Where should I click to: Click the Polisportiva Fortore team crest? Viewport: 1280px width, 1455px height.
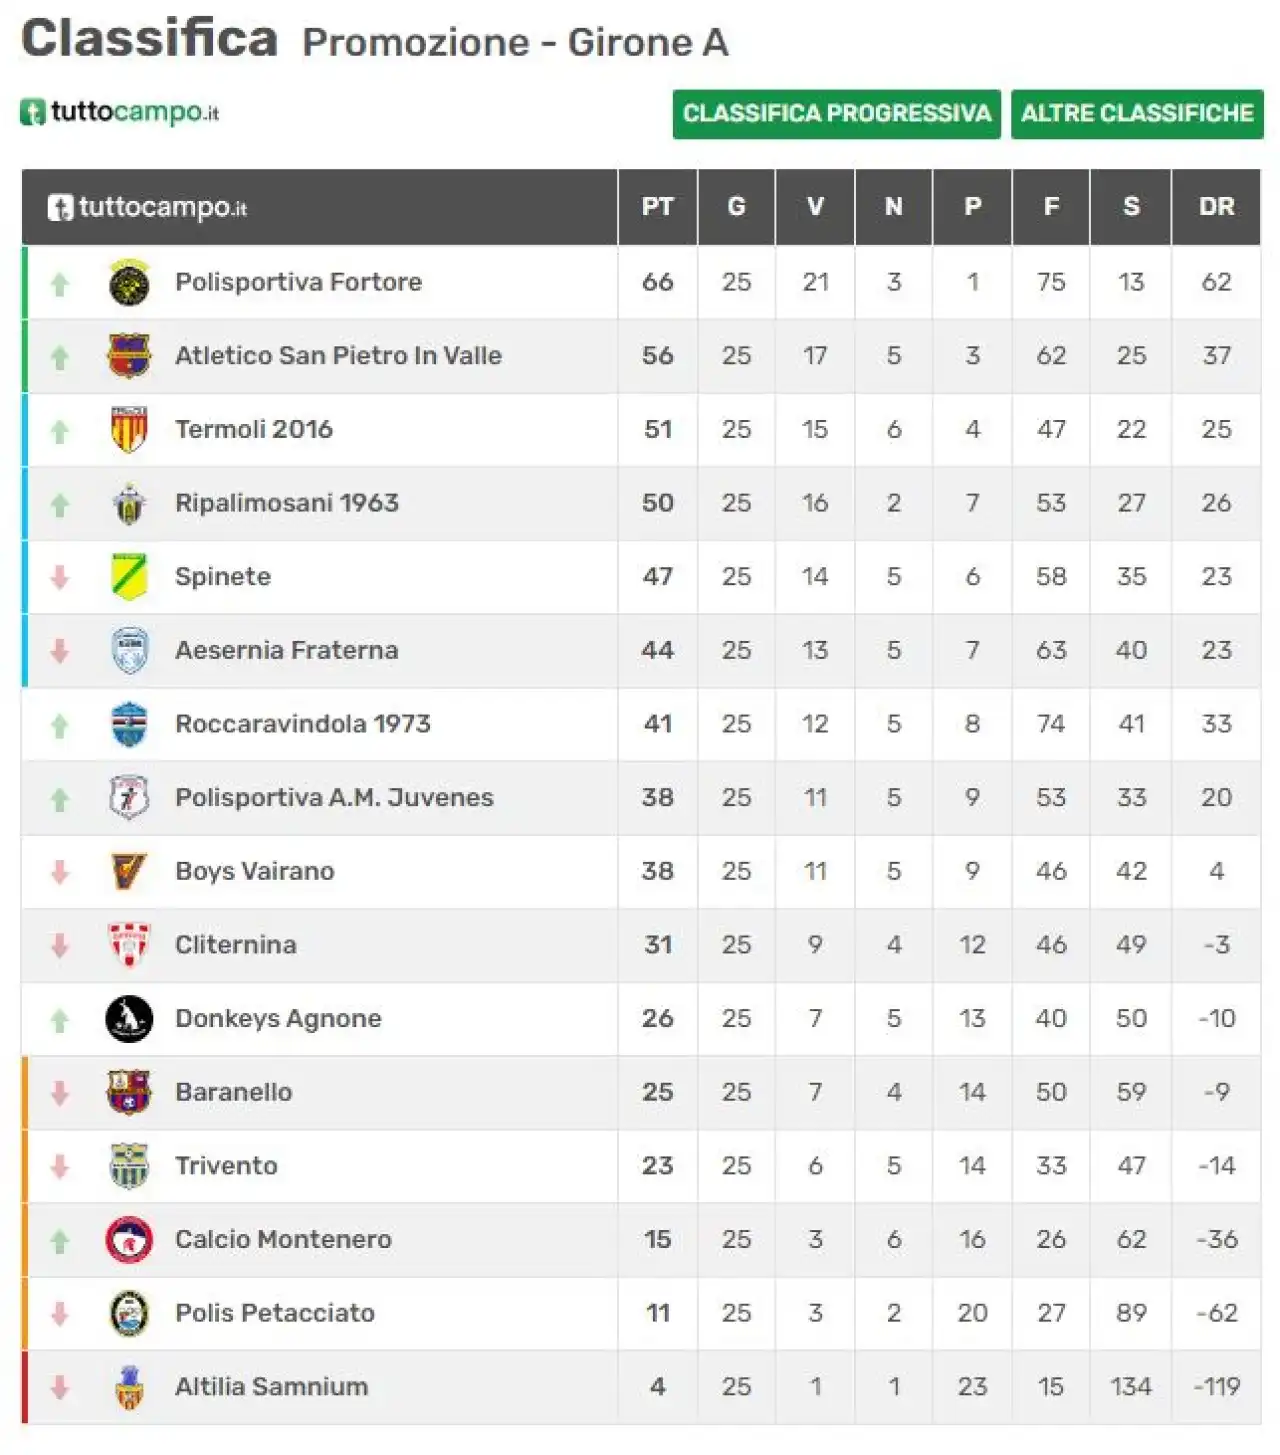[x=129, y=282]
